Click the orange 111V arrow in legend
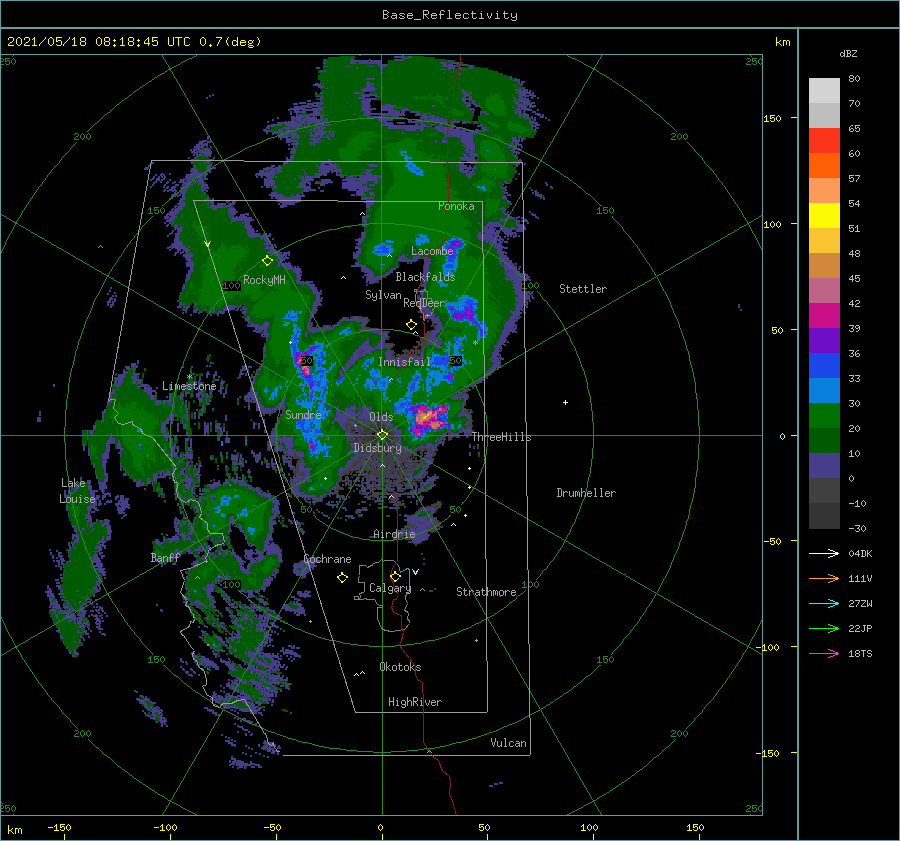900x841 pixels. click(x=824, y=578)
